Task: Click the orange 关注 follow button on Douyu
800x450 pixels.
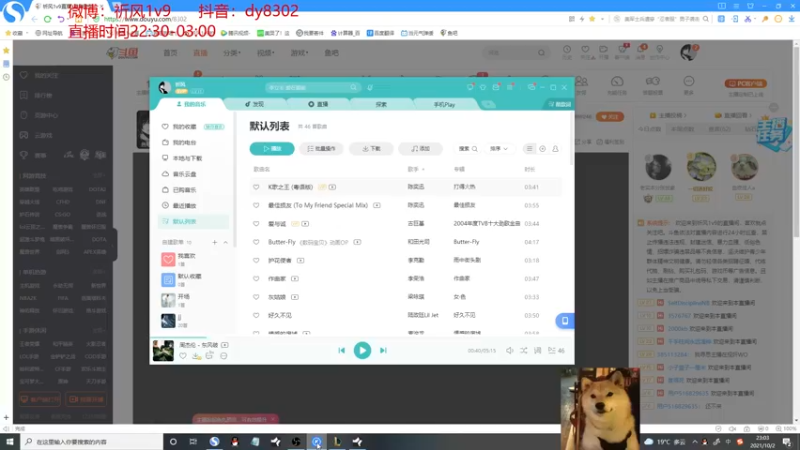Action: pos(610,117)
